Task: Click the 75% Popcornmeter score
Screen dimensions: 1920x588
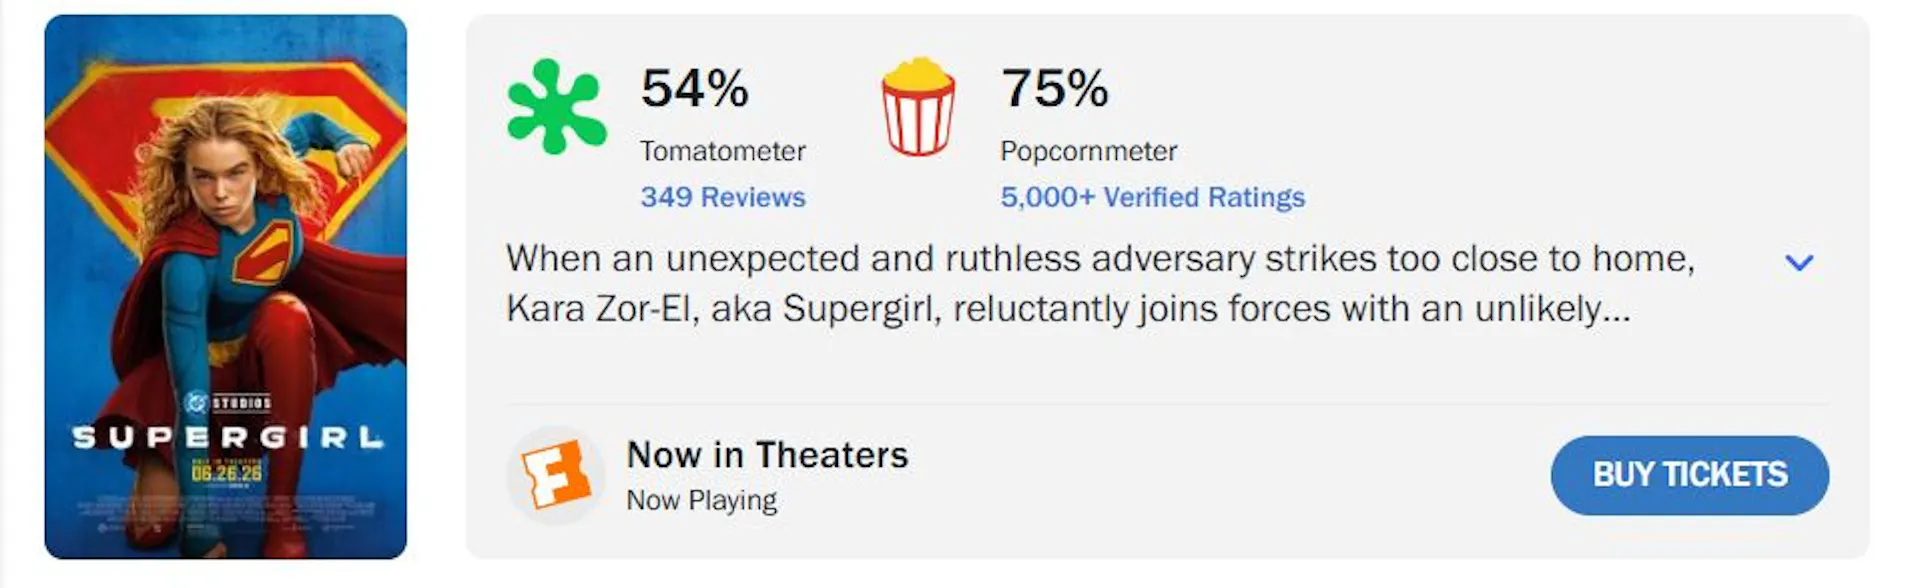Action: tap(1055, 88)
